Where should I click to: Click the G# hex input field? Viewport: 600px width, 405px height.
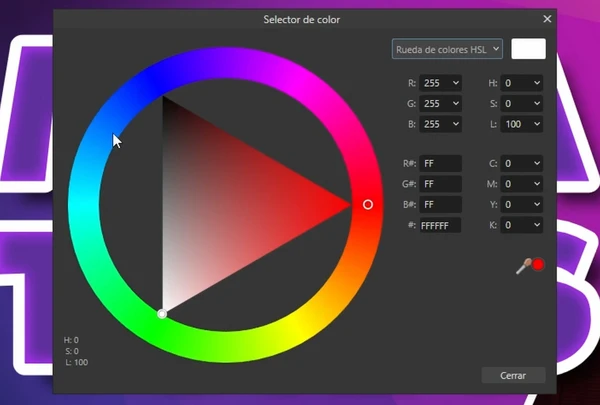pos(440,184)
